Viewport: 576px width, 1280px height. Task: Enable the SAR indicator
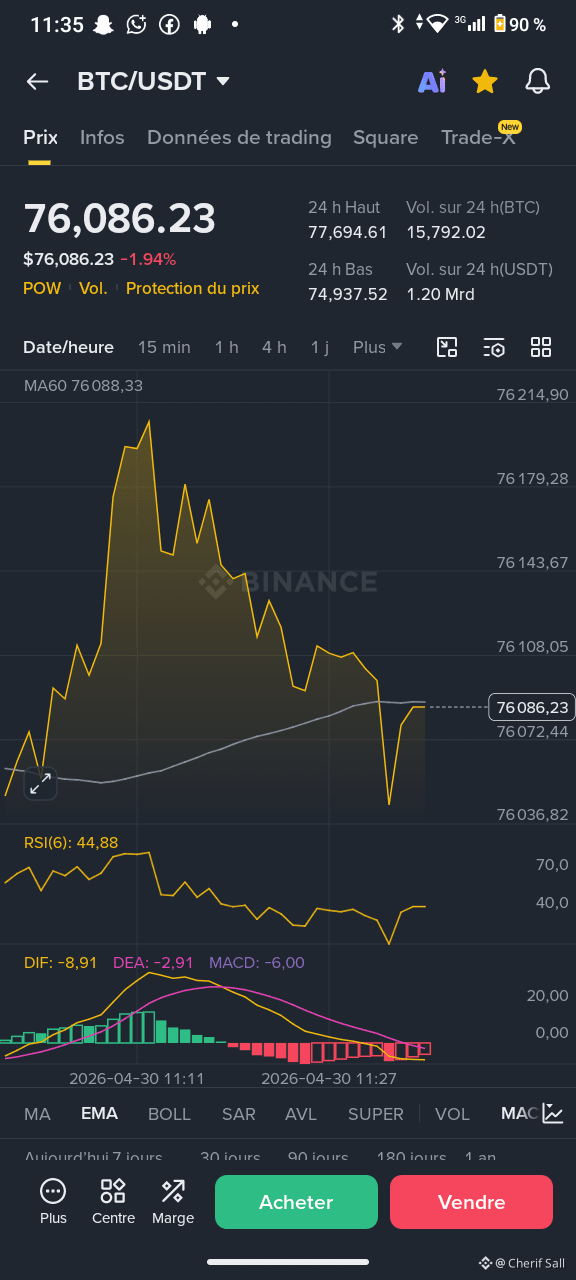click(x=238, y=1114)
